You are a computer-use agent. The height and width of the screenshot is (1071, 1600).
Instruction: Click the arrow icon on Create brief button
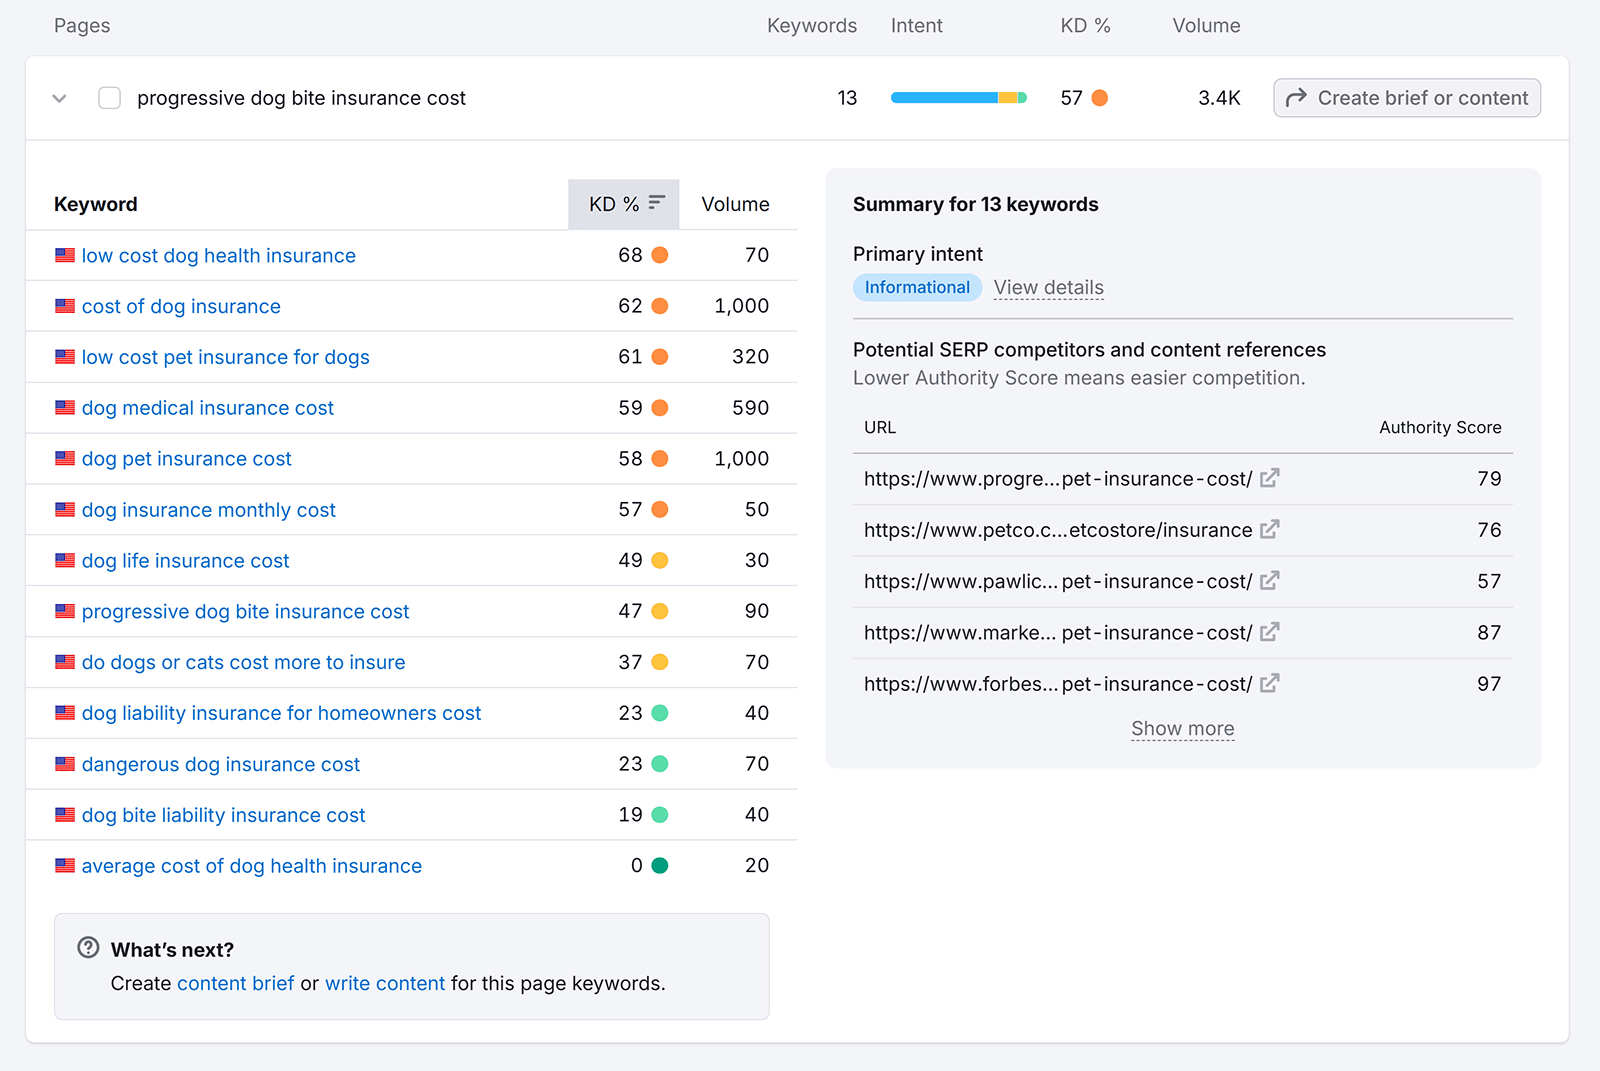[x=1297, y=97]
